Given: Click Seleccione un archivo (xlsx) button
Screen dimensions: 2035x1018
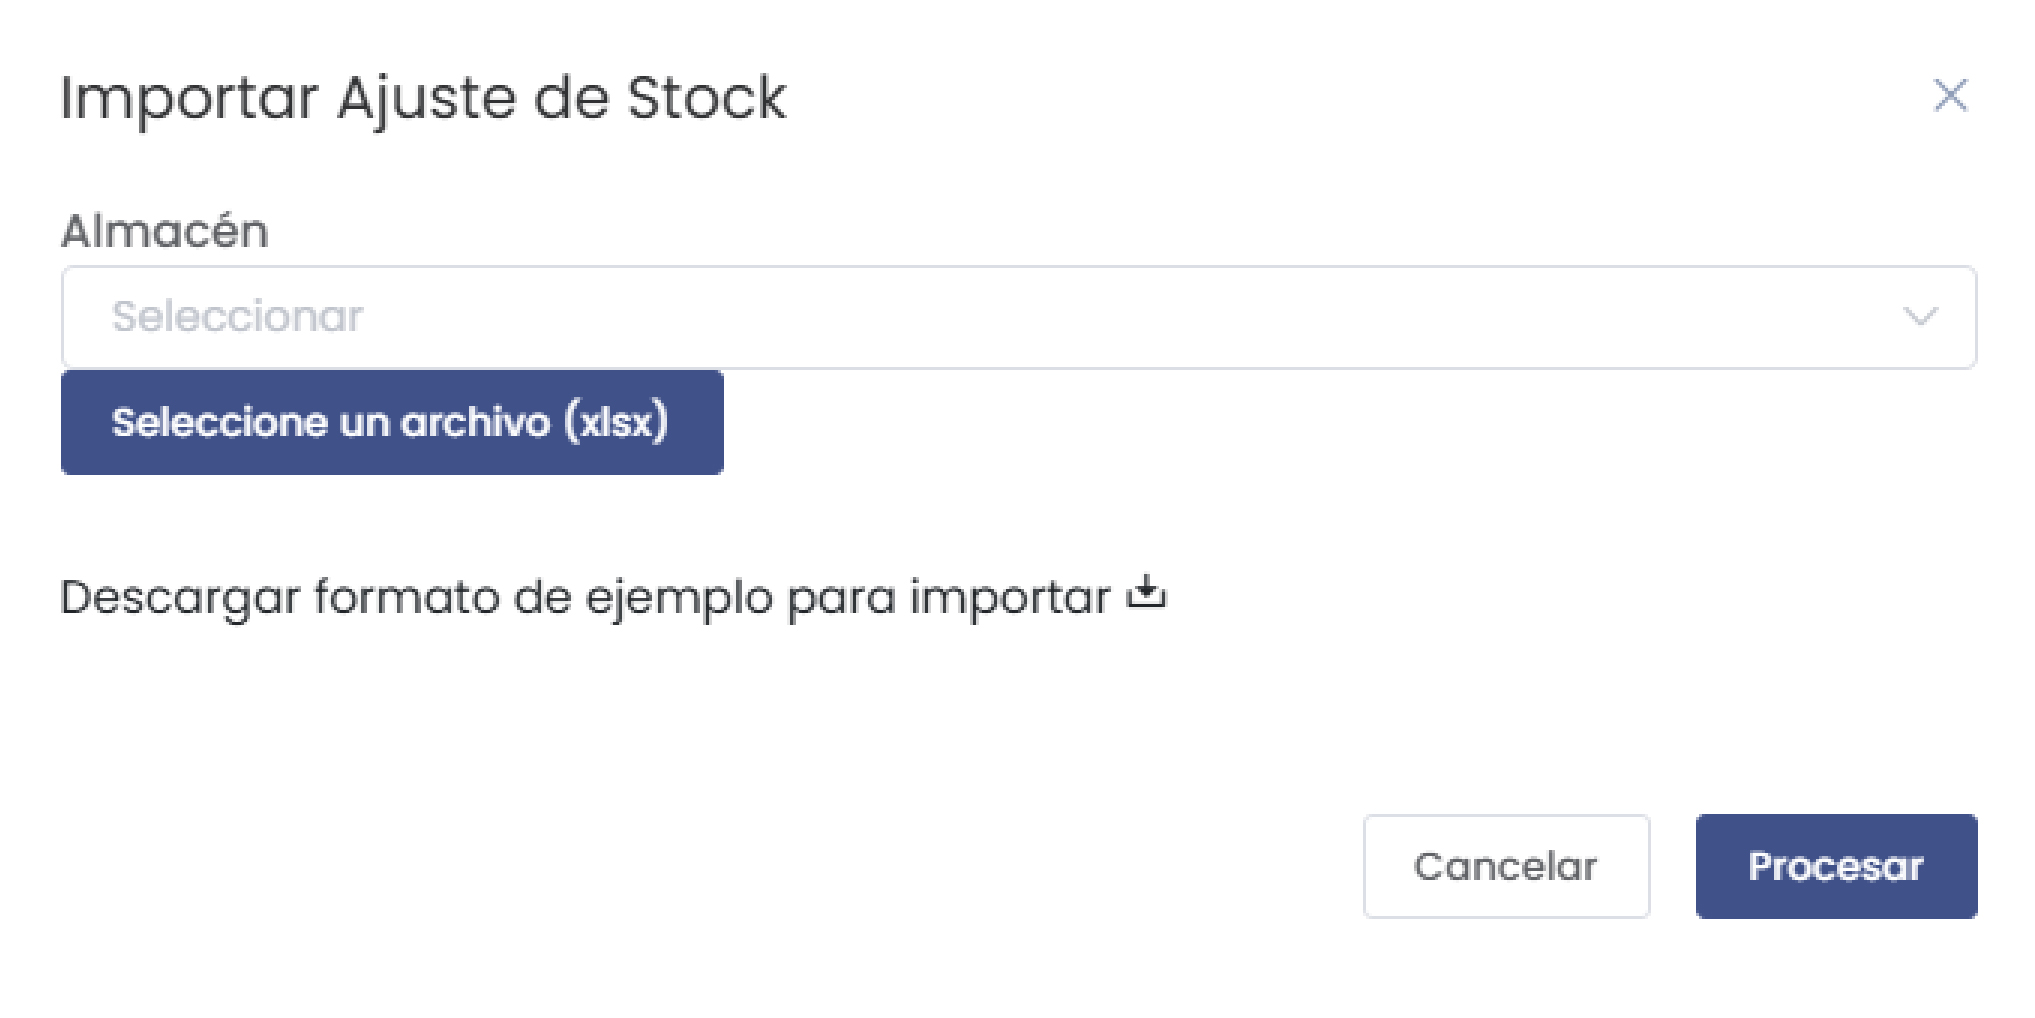Looking at the screenshot, I should click(x=392, y=421).
